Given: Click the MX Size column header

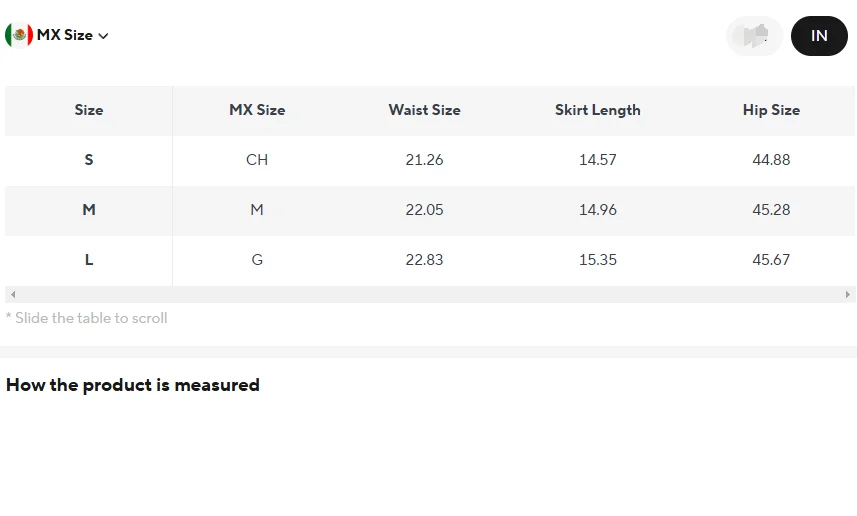Looking at the screenshot, I should (257, 110).
